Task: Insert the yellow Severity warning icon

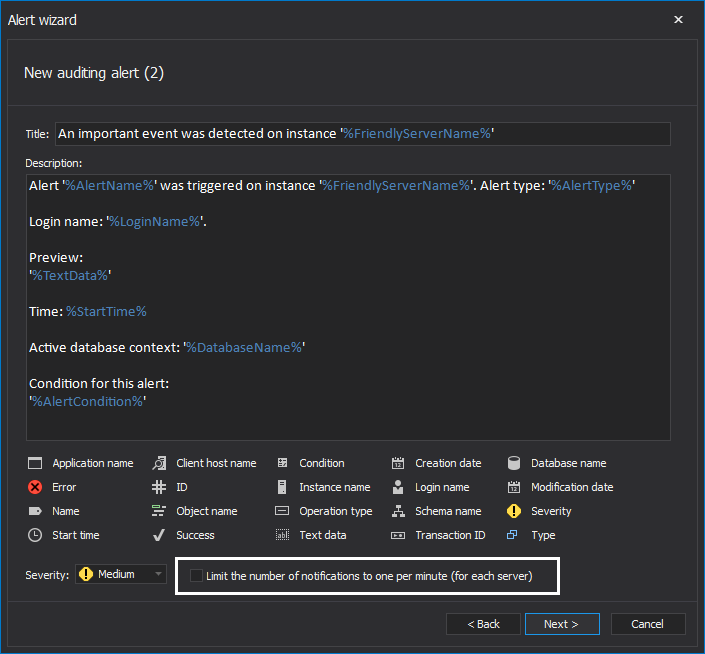Action: (513, 511)
